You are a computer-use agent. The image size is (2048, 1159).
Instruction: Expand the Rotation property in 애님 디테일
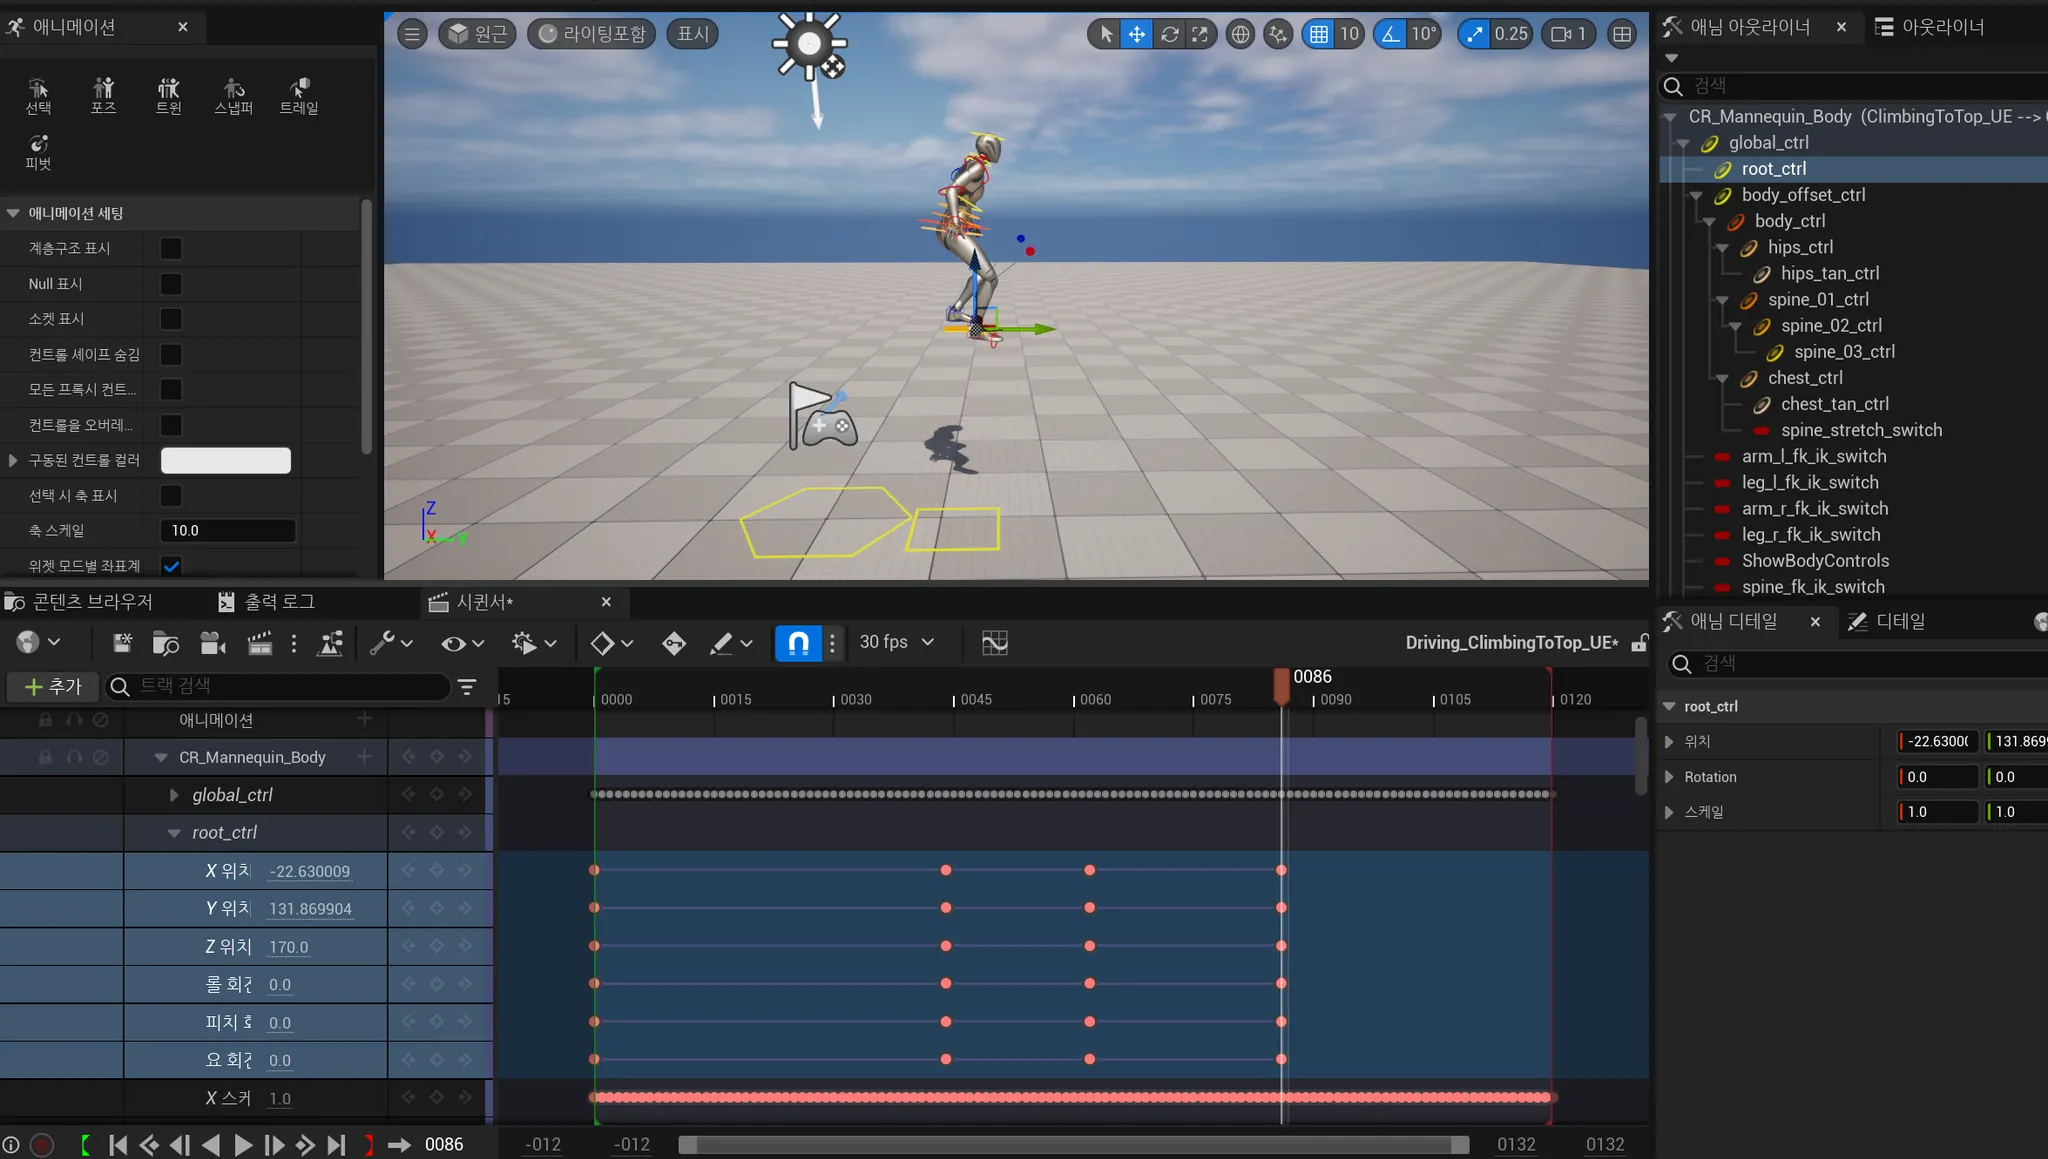[1668, 777]
